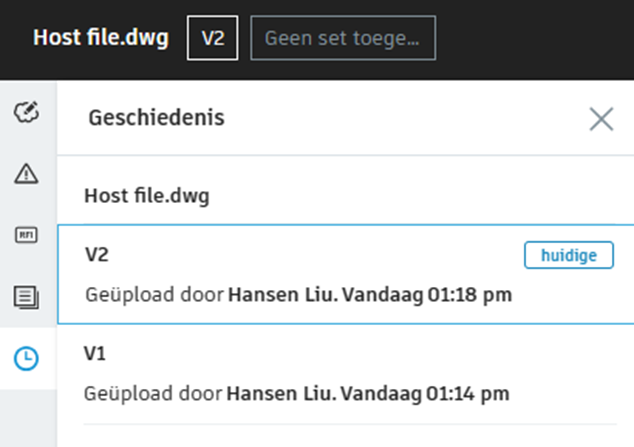Open the Issues warning triangle panel
The width and height of the screenshot is (634, 447).
(27, 173)
